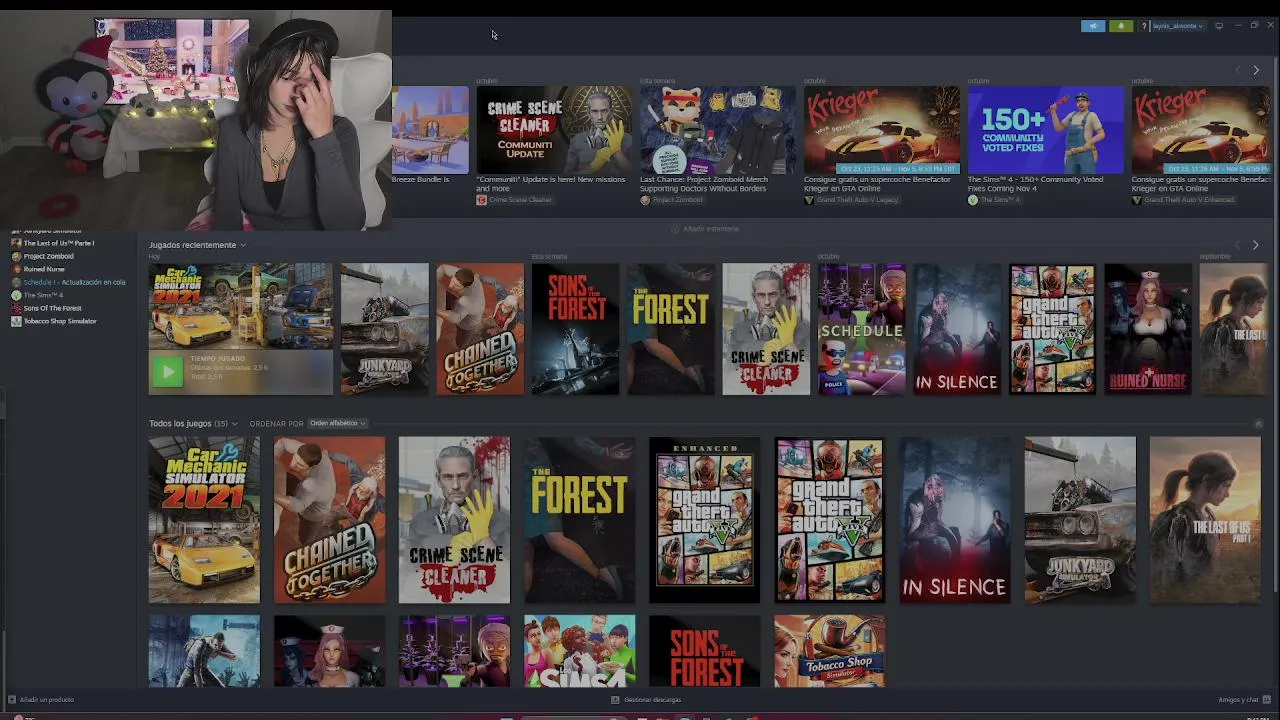The width and height of the screenshot is (1280, 720).
Task: Show previous news items in top shelf
Action: (x=1237, y=70)
